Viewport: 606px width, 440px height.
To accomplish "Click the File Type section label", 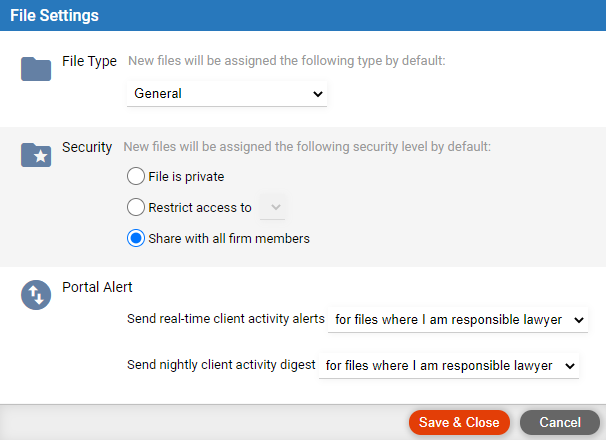I will point(89,61).
